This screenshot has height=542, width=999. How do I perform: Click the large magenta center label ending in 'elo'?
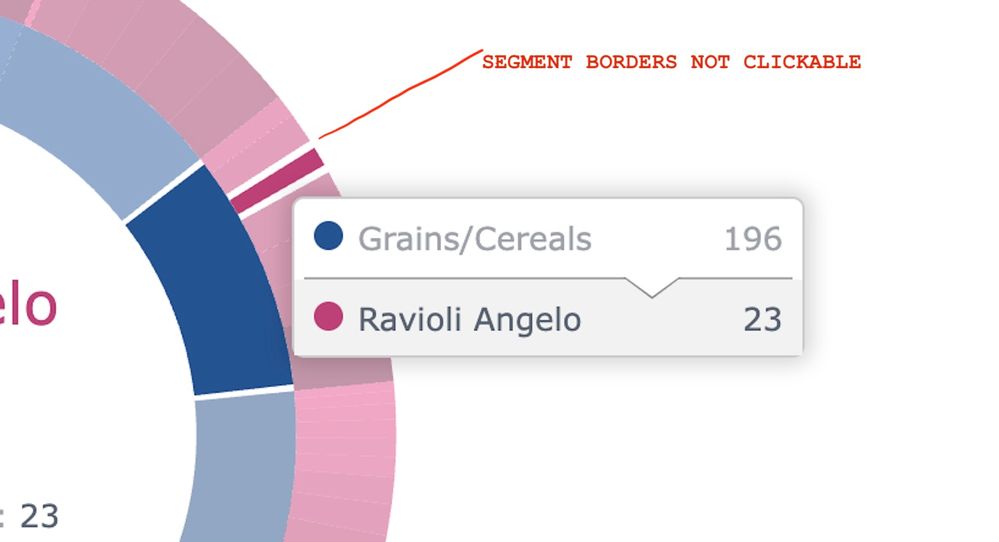click(x=28, y=303)
